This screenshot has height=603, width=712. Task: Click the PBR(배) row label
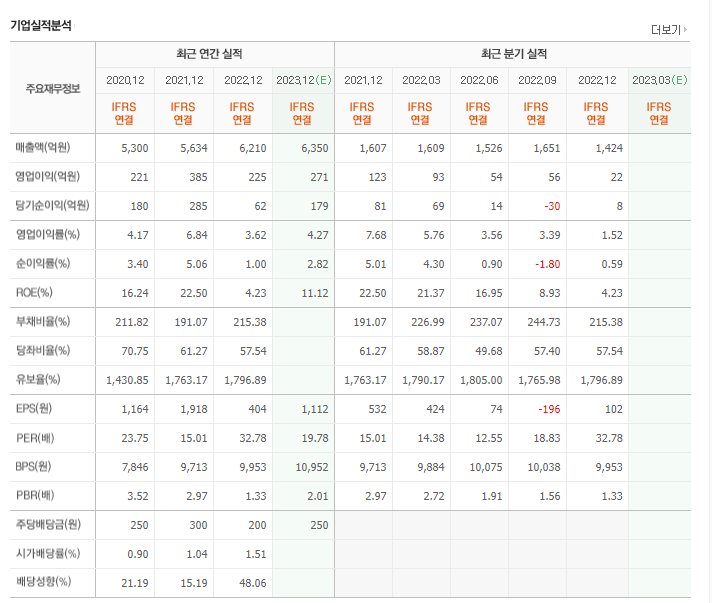[x=35, y=496]
